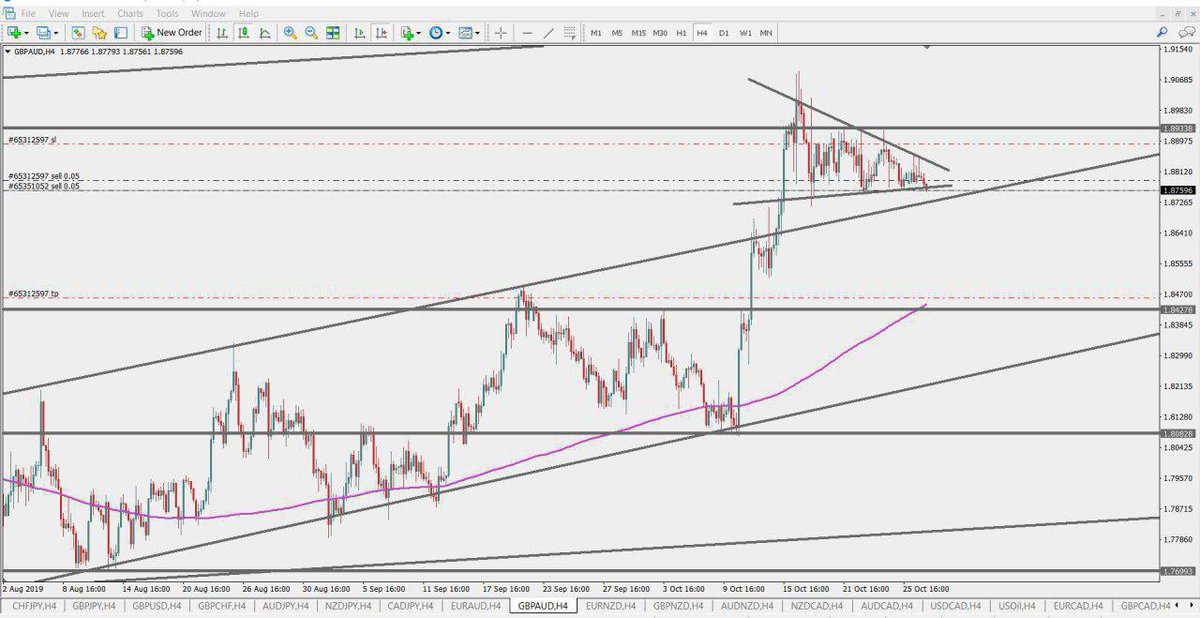
Task: Select the Fibonacci retracement tool
Action: (570, 32)
